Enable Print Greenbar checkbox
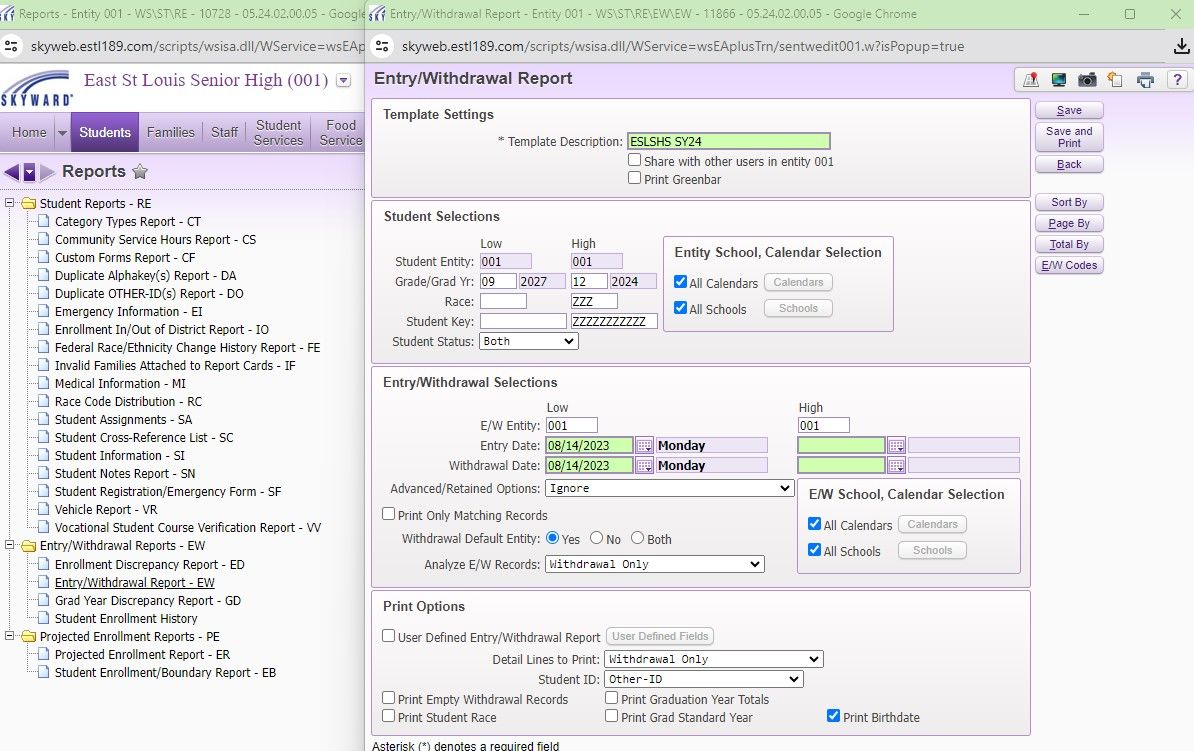Image resolution: width=1194 pixels, height=751 pixels. [635, 178]
